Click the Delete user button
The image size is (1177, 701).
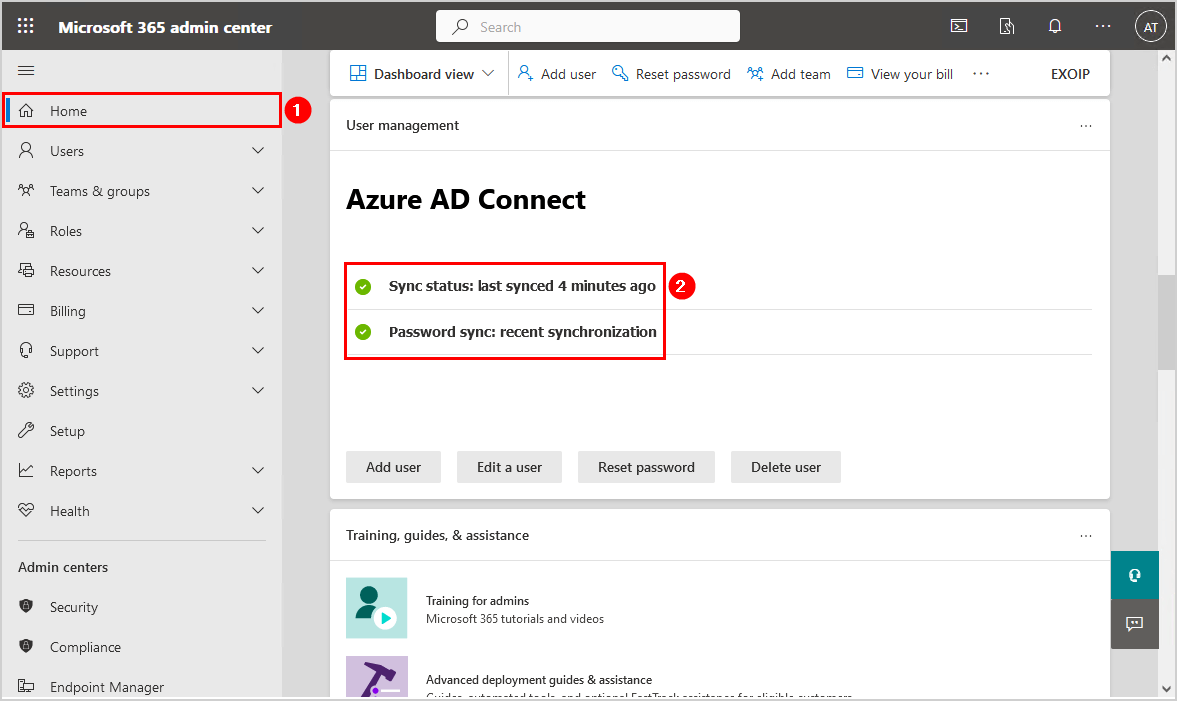tap(785, 467)
